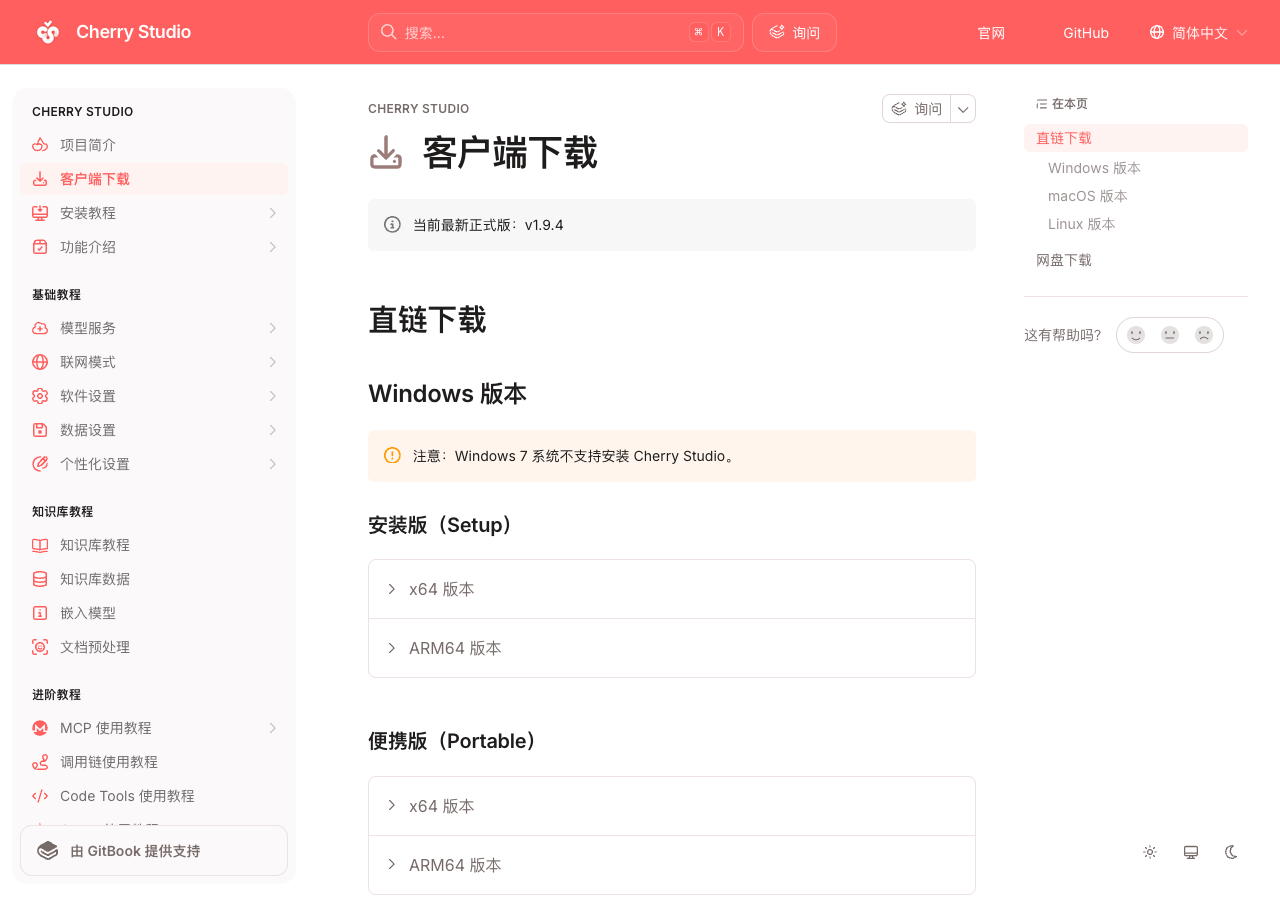
Task: Open 知识库教程 page in sidebar
Action: coord(154,545)
